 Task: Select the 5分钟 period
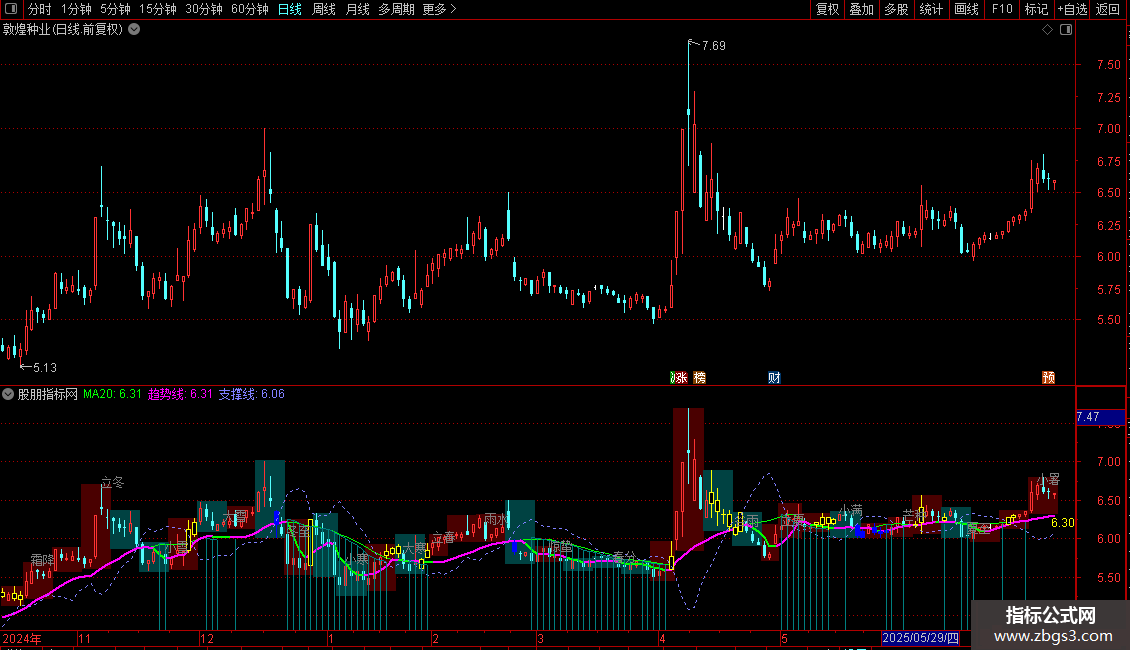115,9
